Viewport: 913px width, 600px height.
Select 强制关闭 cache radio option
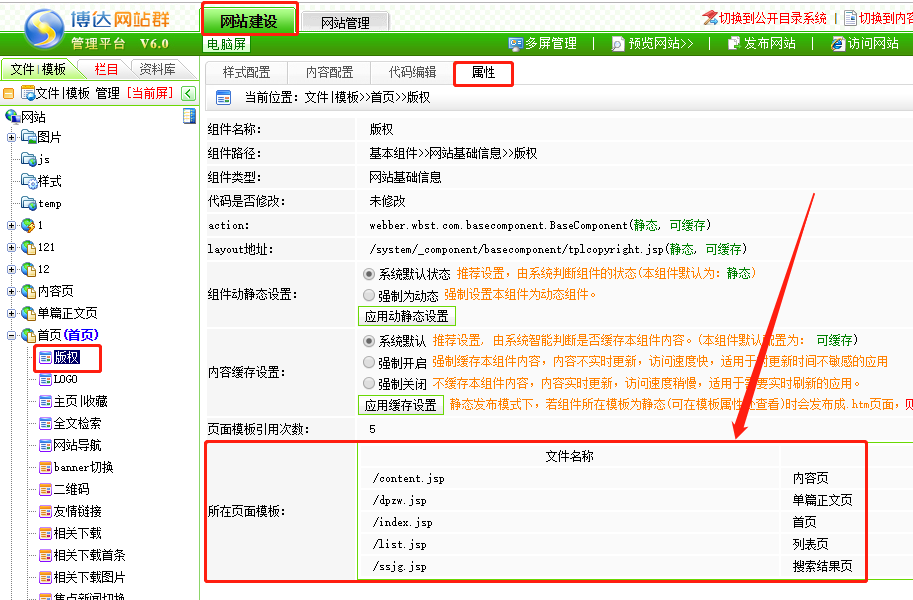[x=369, y=384]
